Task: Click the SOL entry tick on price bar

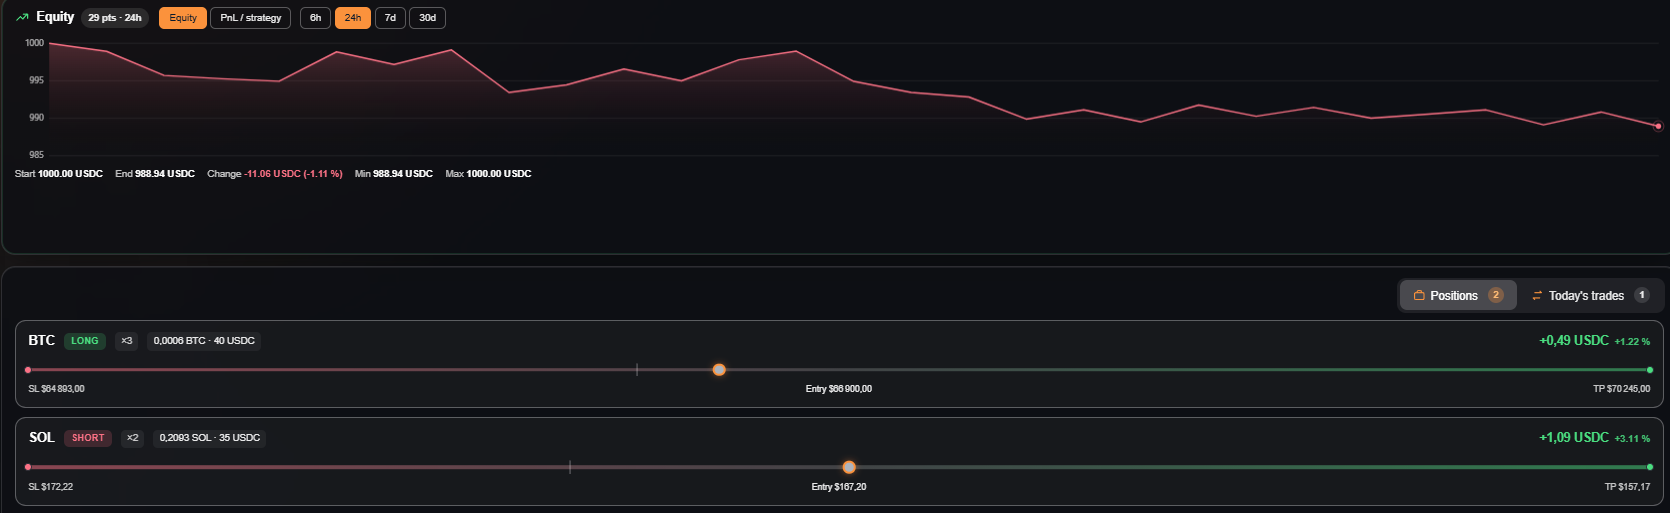Action: [x=570, y=467]
